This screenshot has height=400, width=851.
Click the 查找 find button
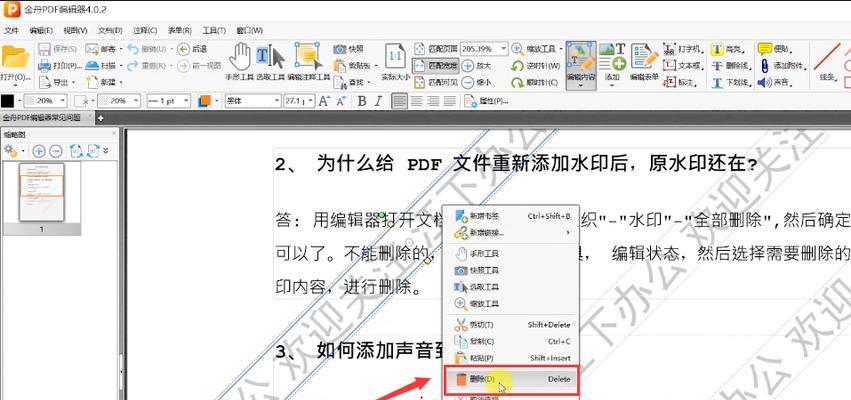(351, 82)
